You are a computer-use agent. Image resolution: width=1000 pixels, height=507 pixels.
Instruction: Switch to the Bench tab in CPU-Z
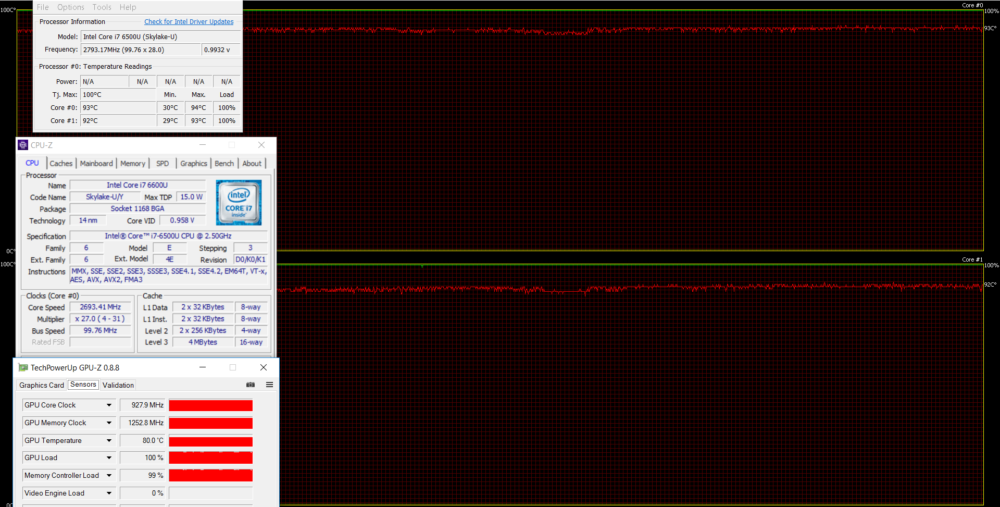click(x=224, y=163)
